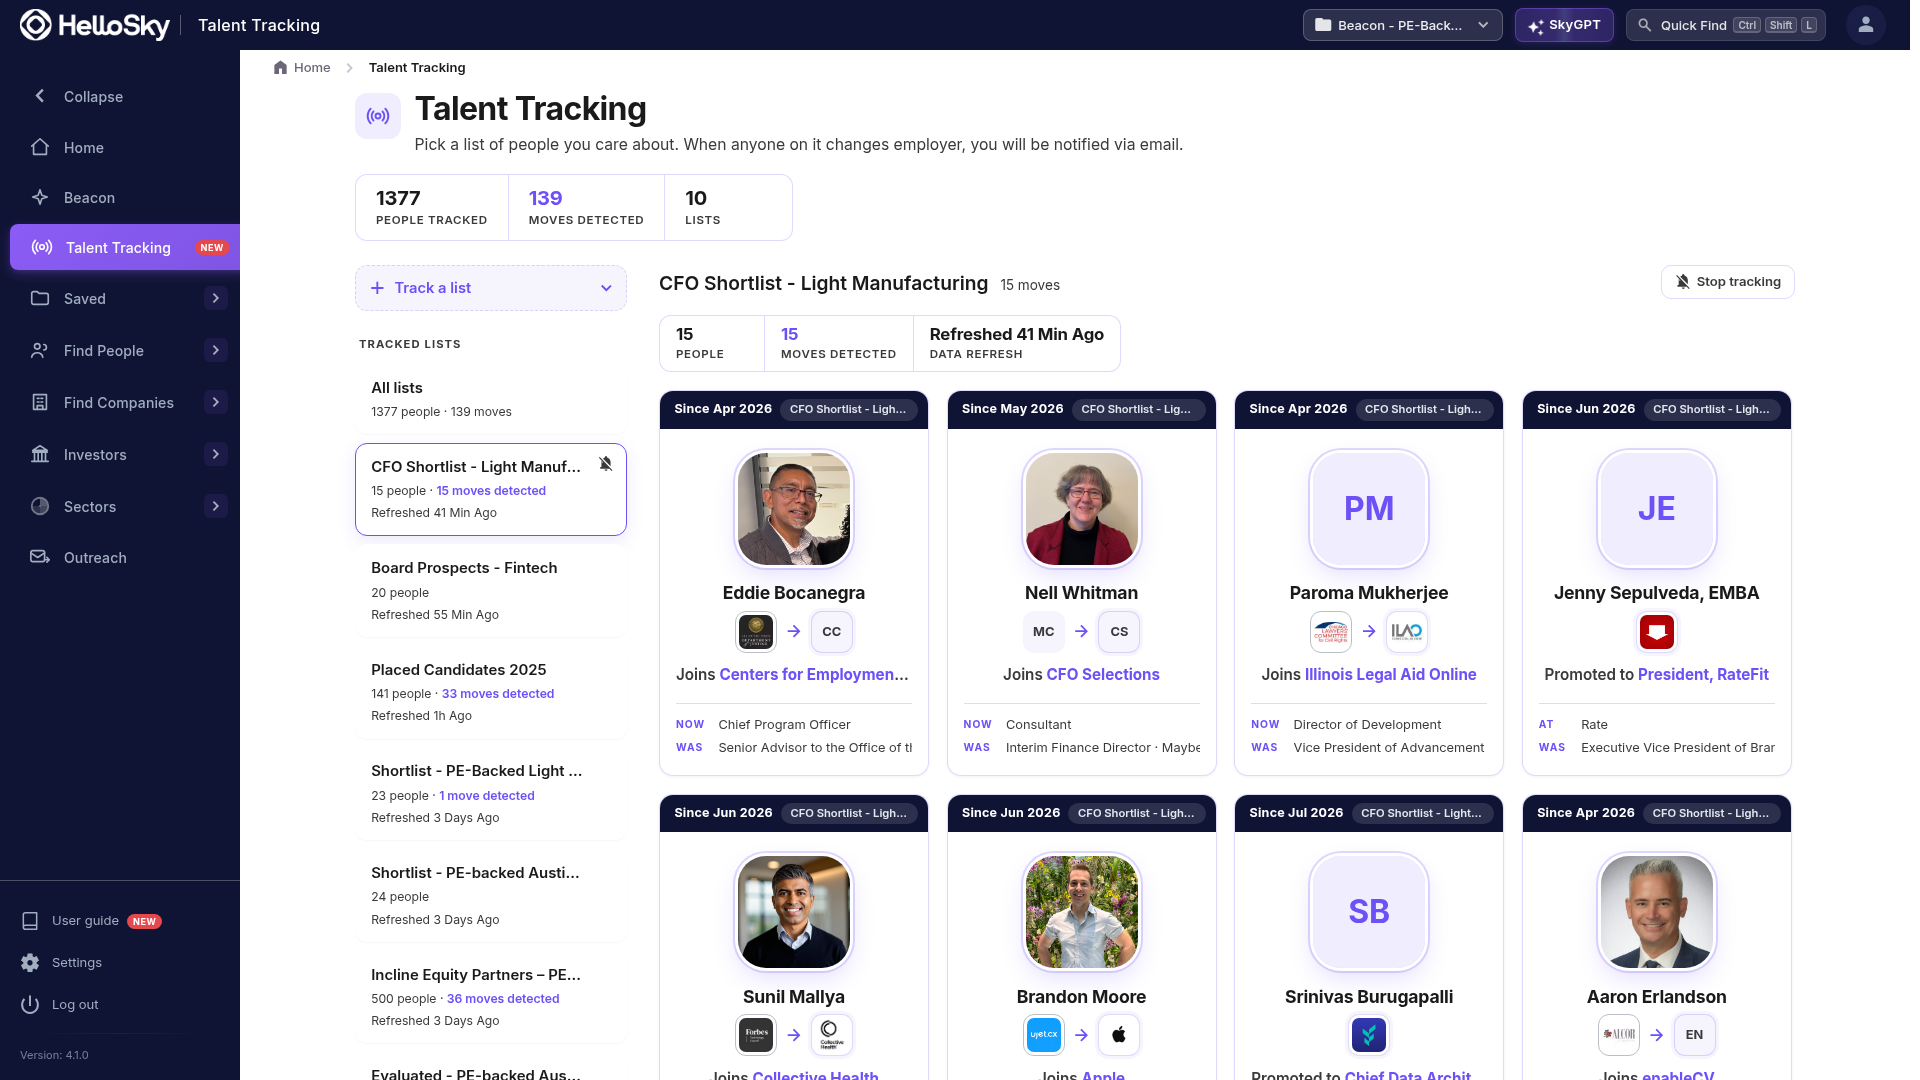
Task: Open Settings gear icon
Action: point(30,962)
